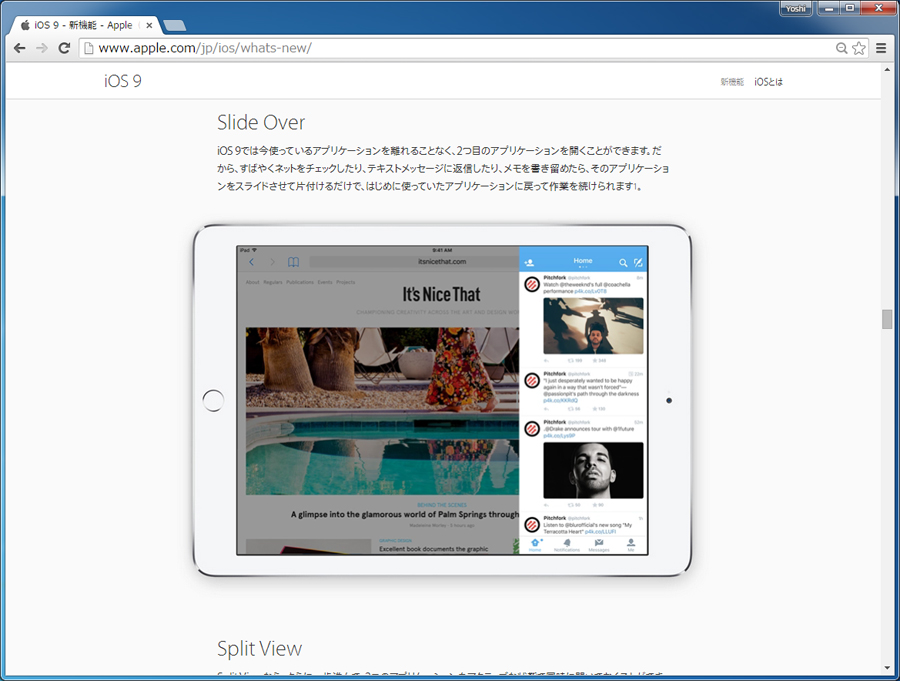Click the iPad home button in the image
This screenshot has width=900, height=681.
[213, 400]
